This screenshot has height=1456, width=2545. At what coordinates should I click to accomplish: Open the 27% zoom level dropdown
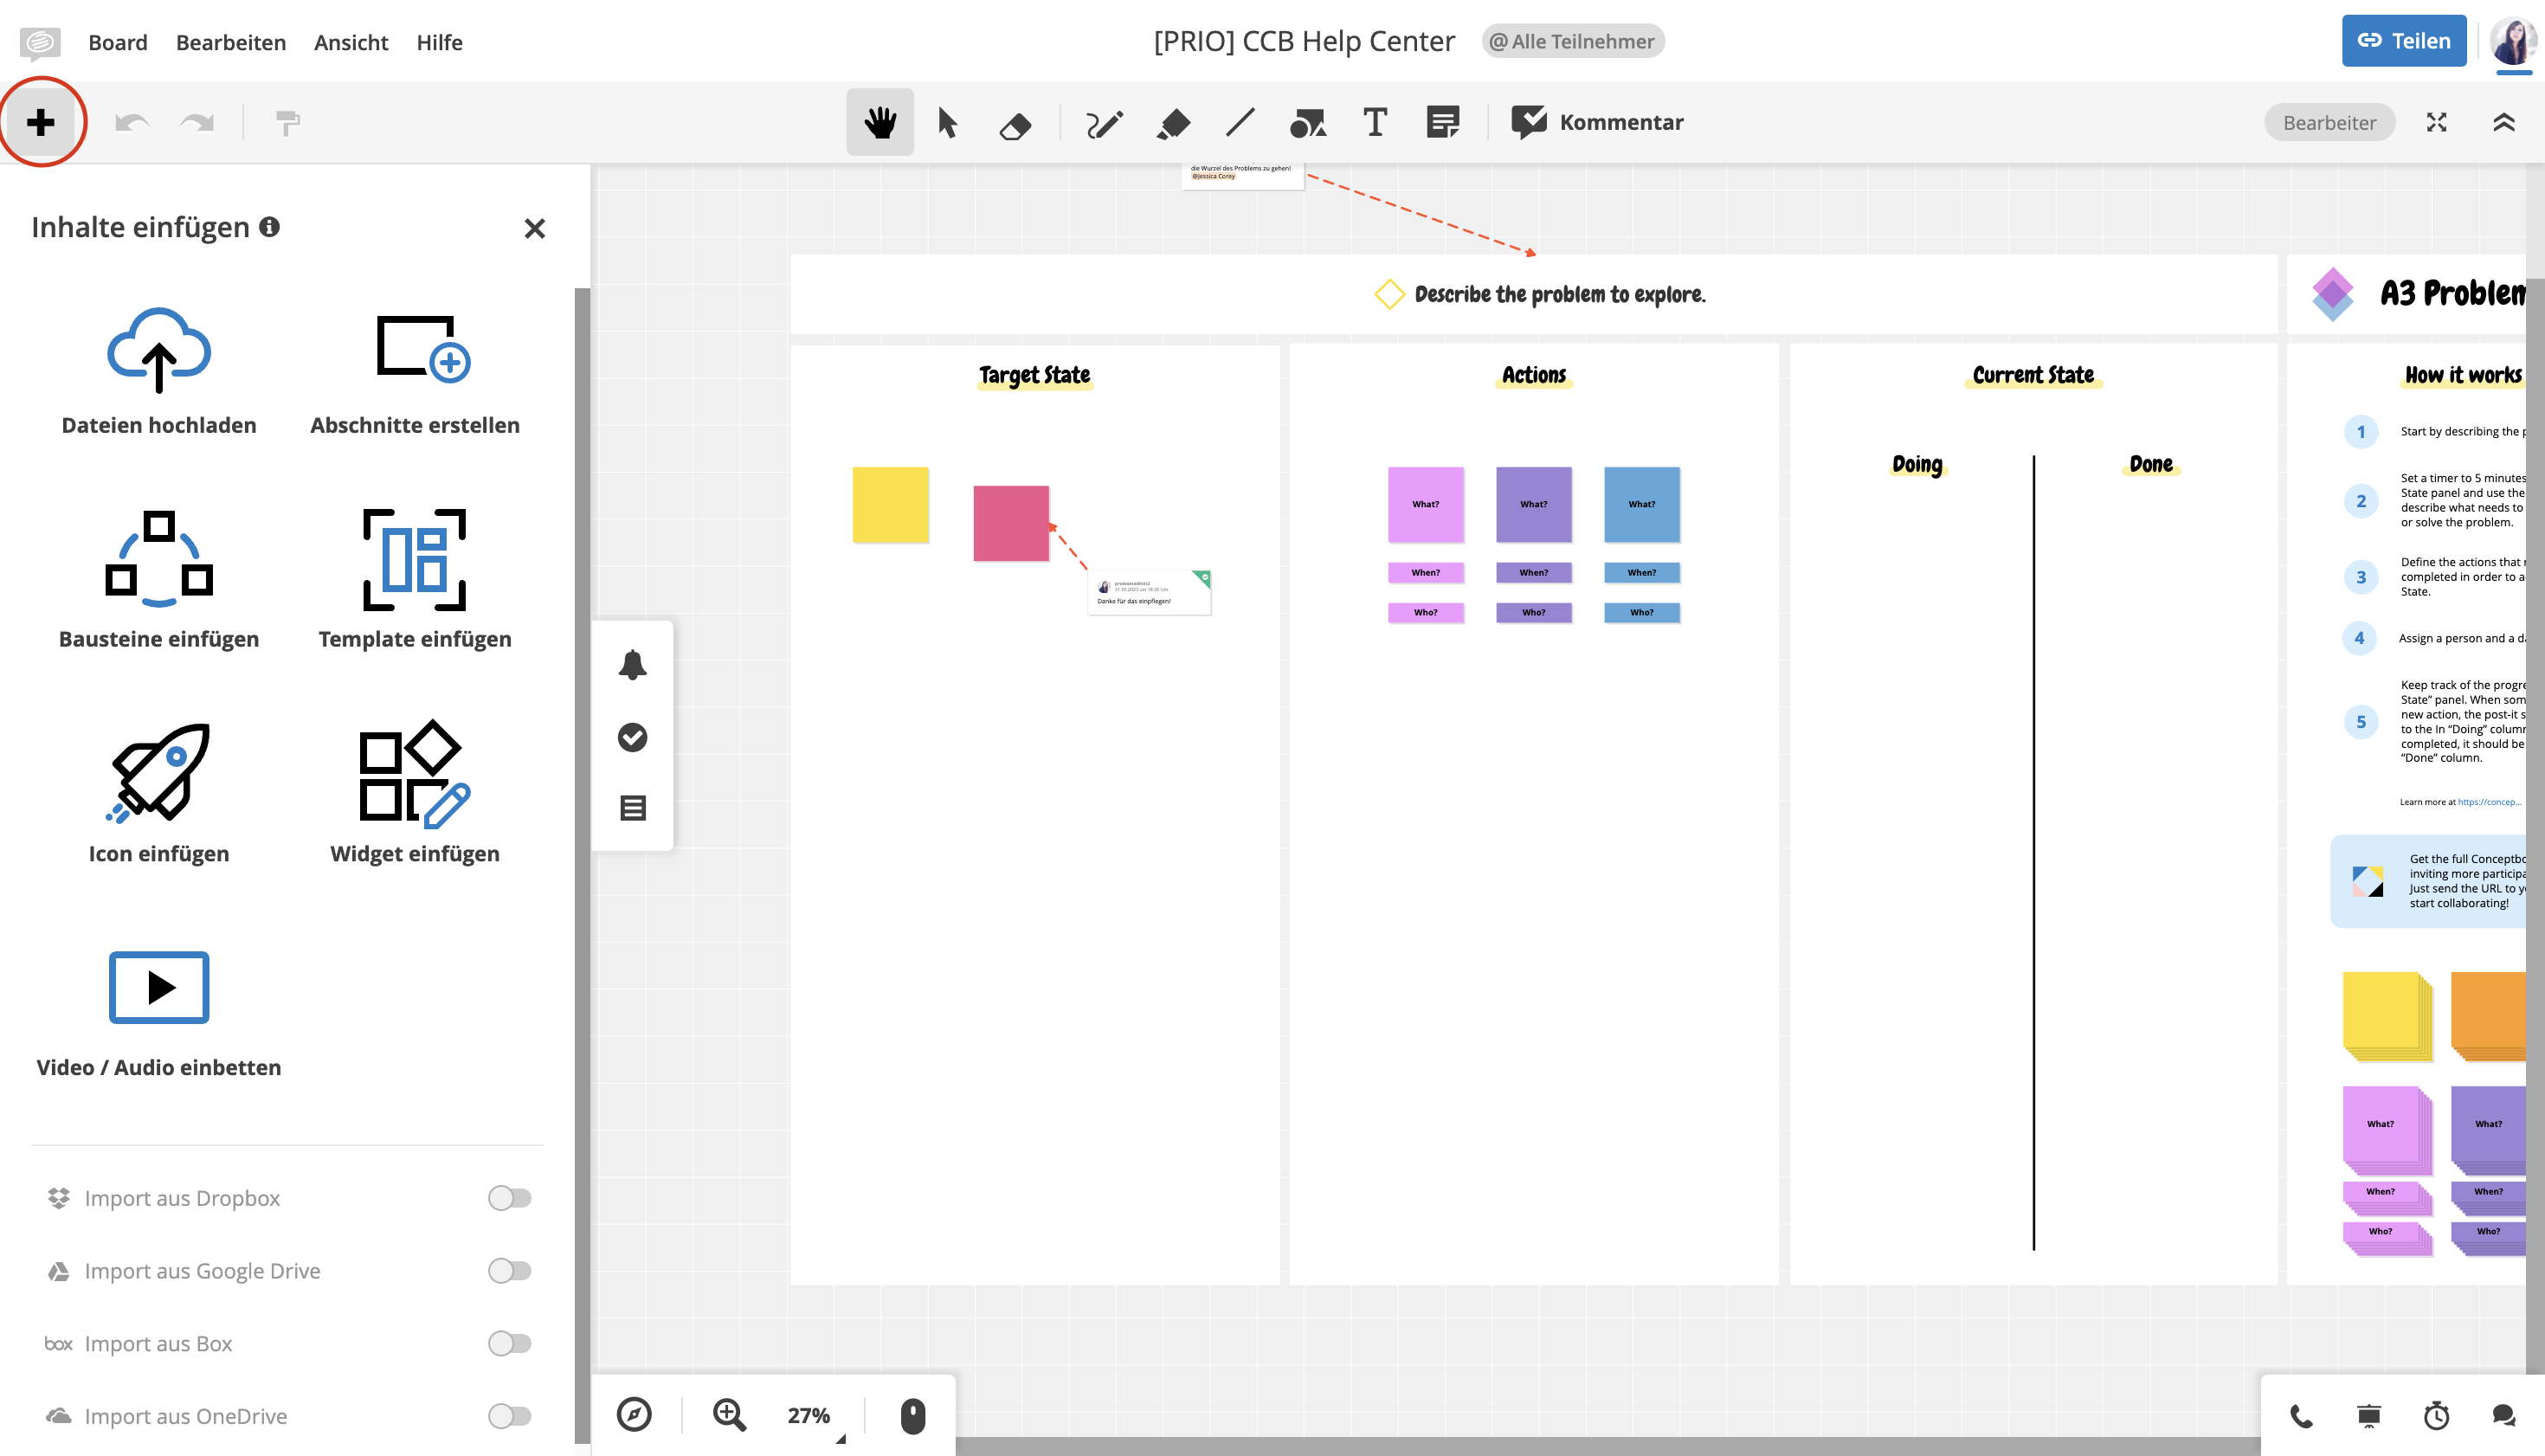pos(814,1416)
